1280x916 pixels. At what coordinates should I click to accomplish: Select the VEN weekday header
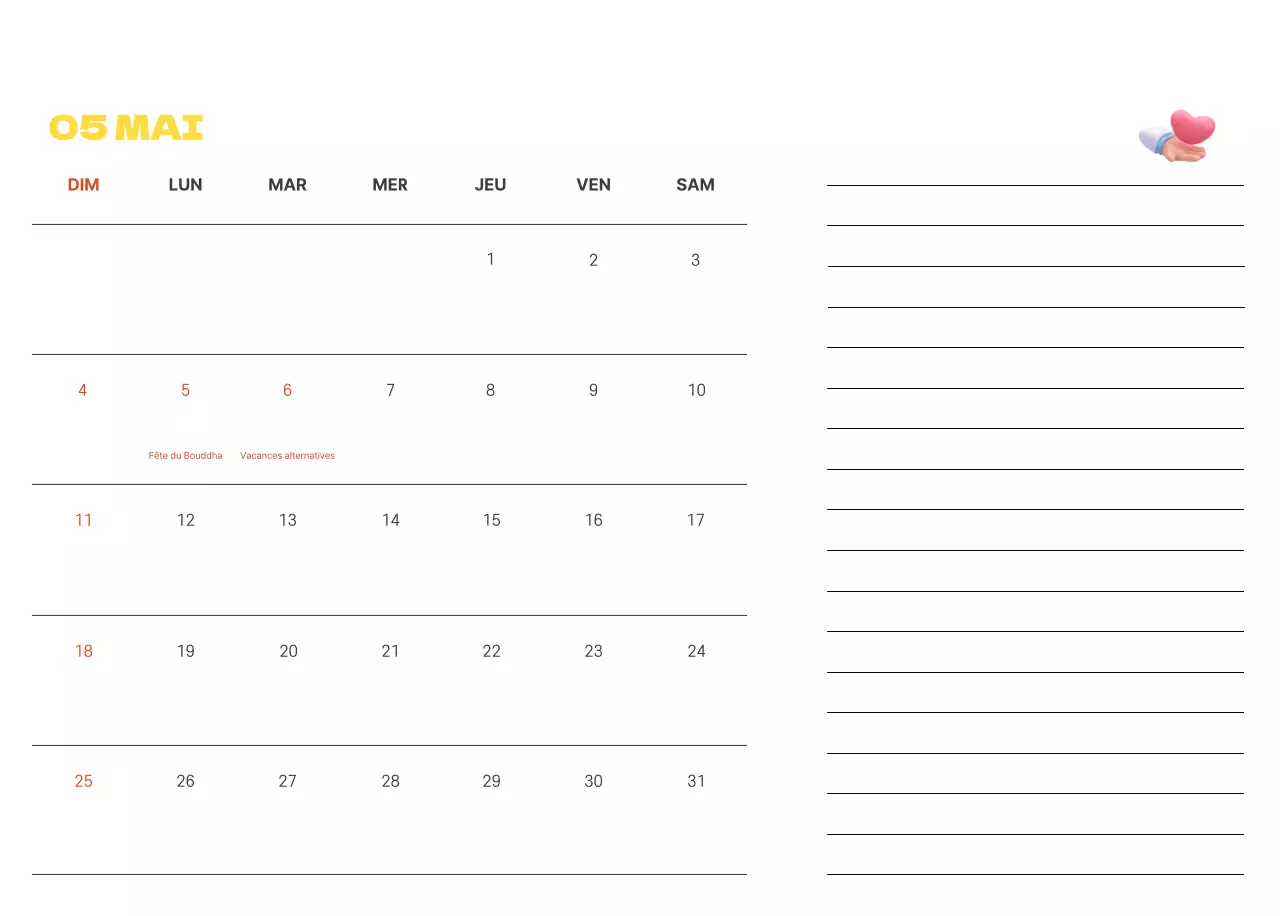(593, 185)
